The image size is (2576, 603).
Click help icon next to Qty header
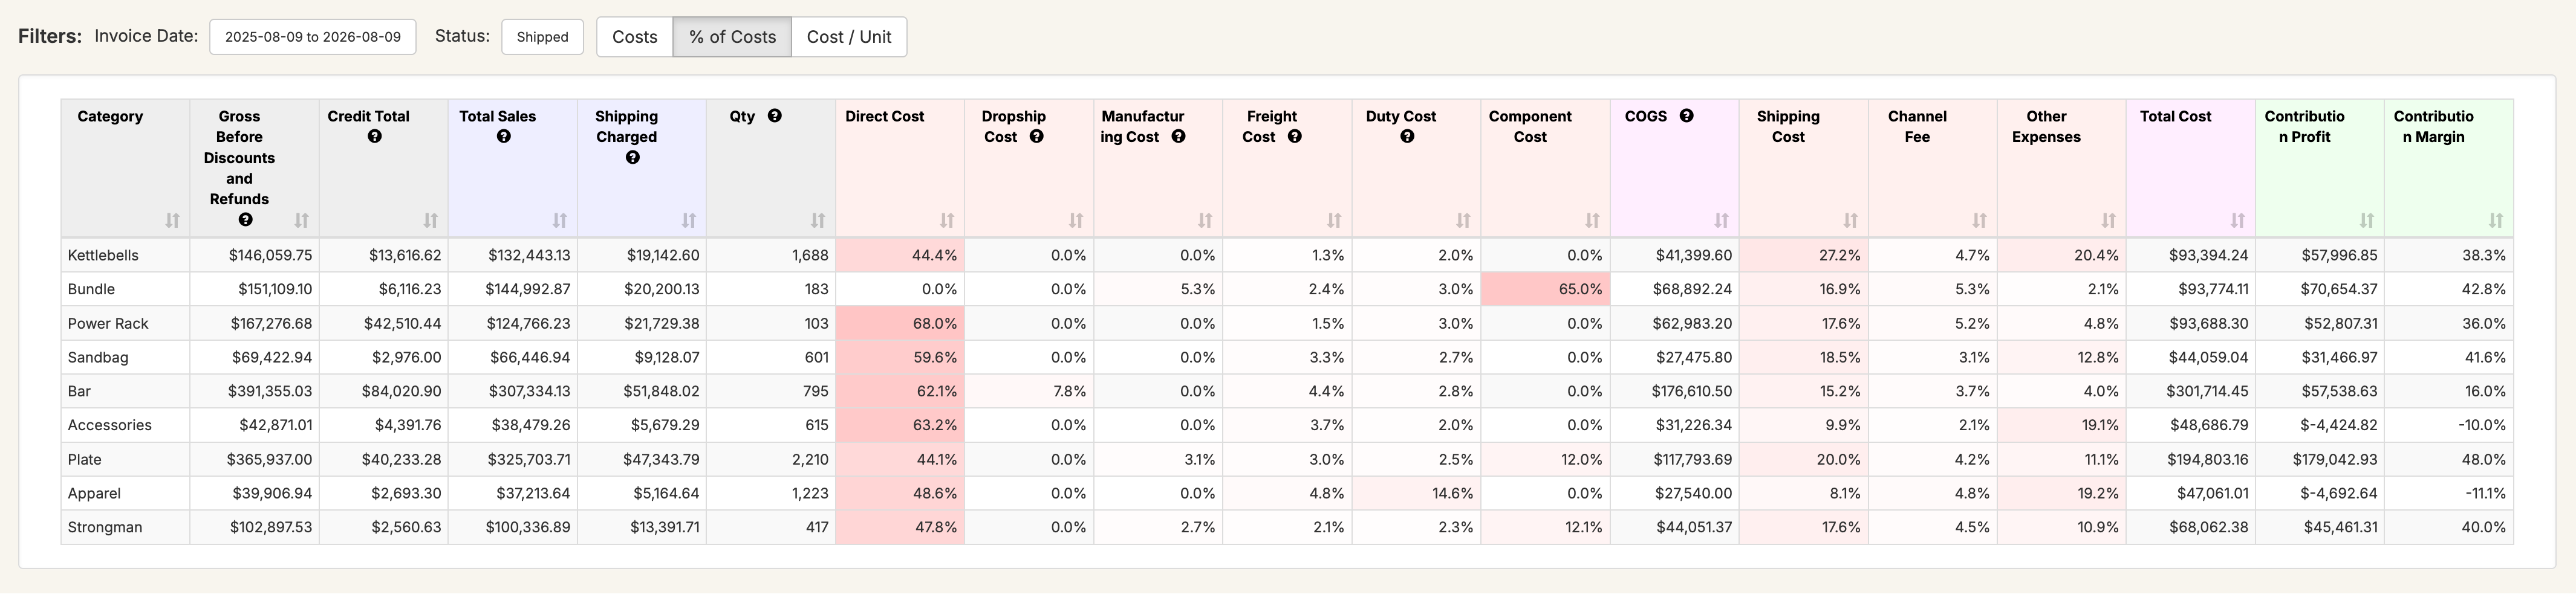click(774, 116)
